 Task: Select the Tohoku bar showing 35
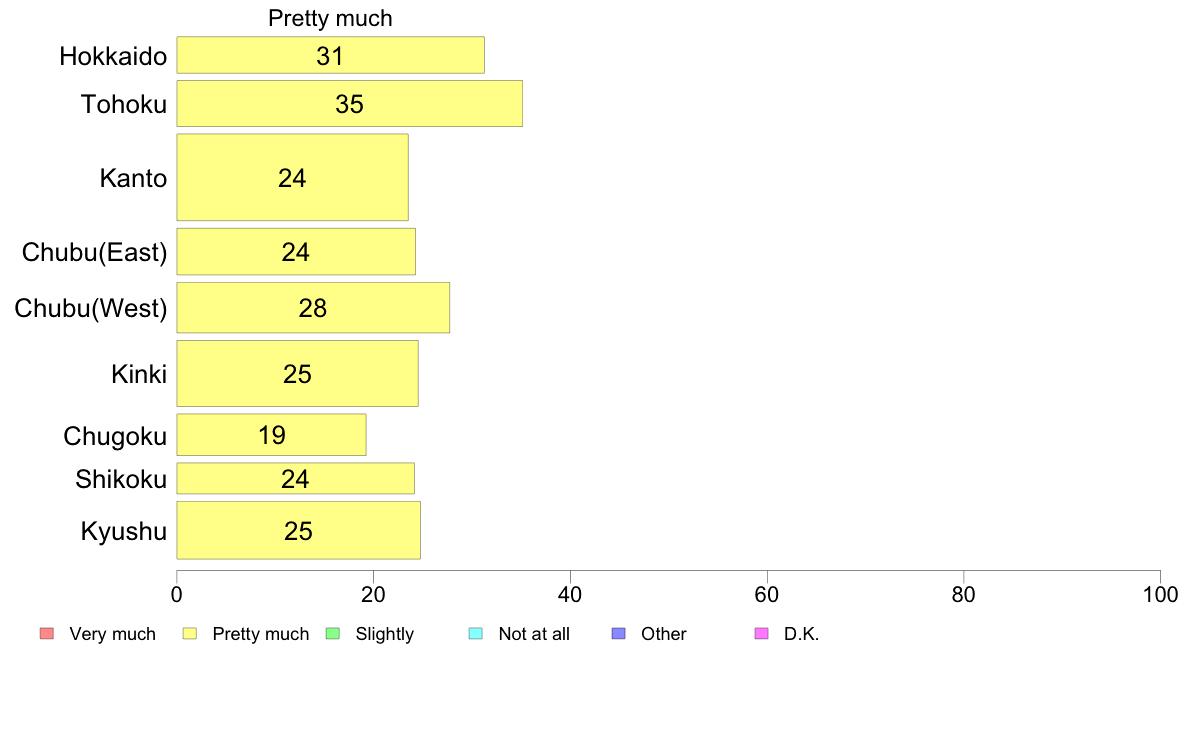pyautogui.click(x=349, y=103)
